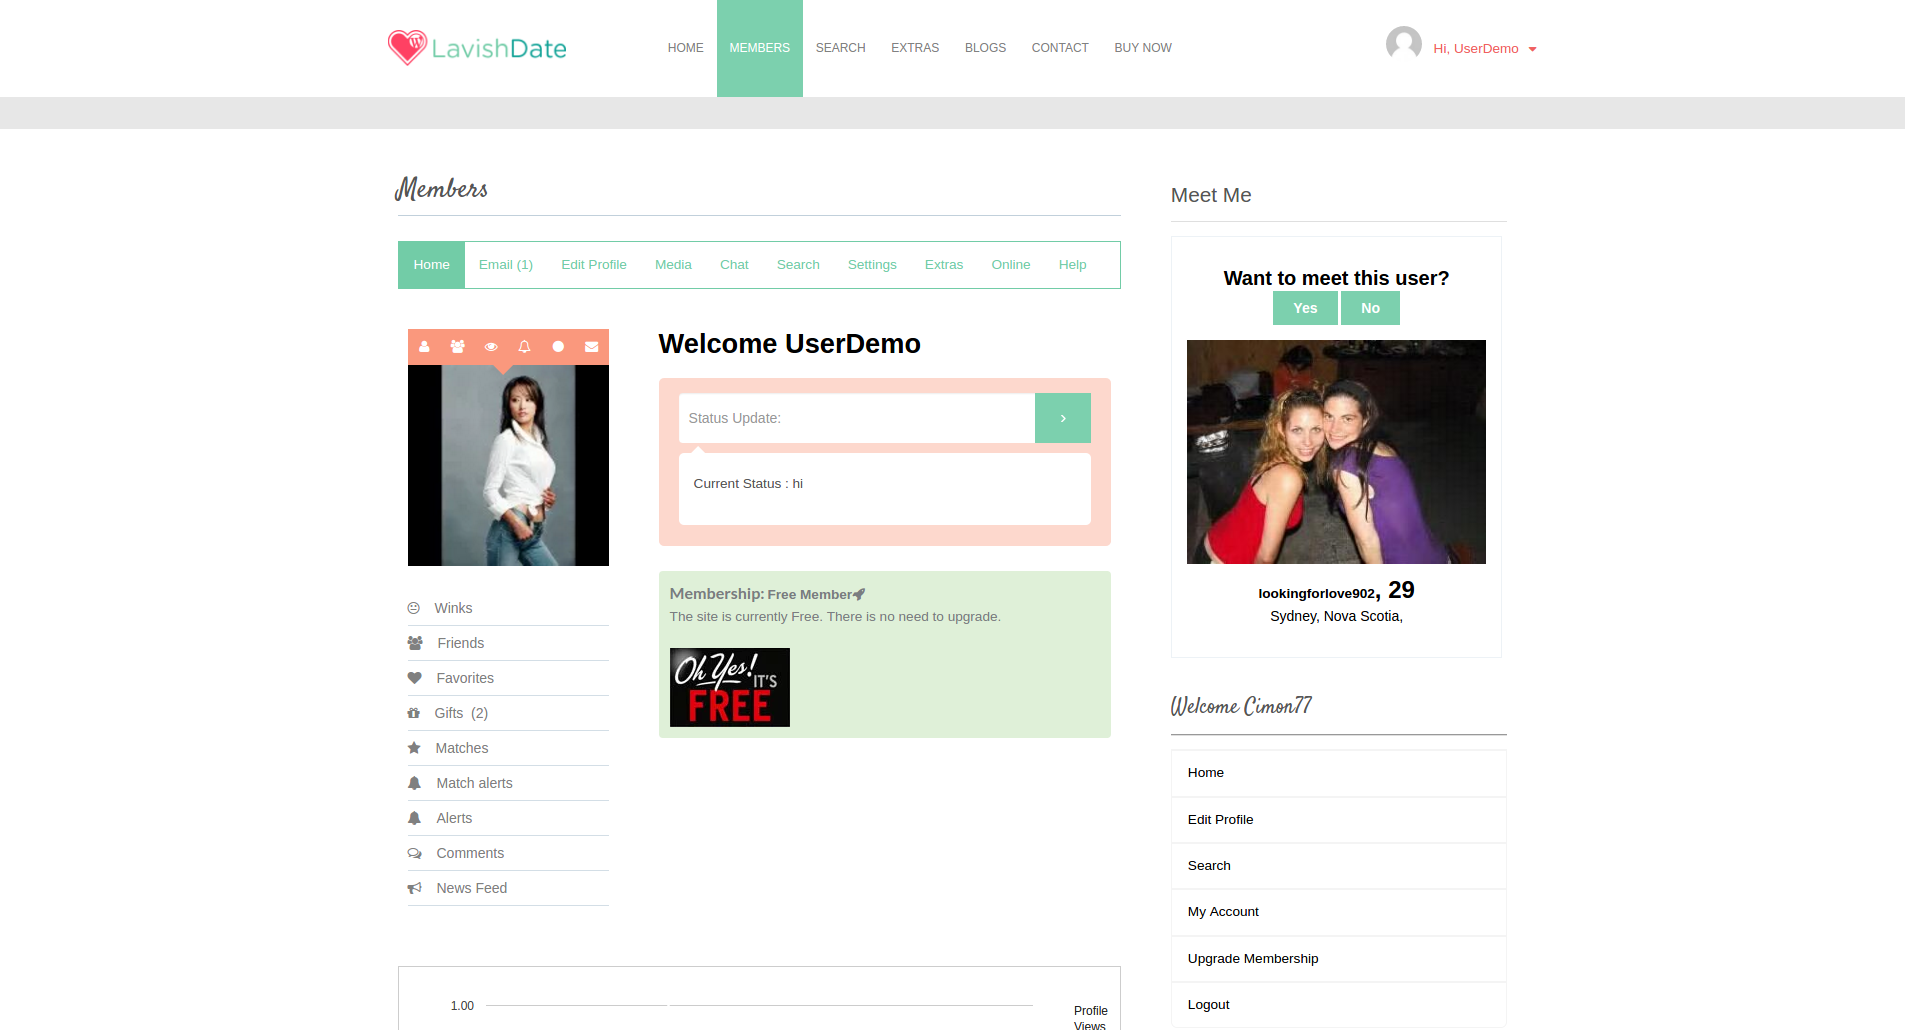Switch to the Media tab

pos(673,265)
